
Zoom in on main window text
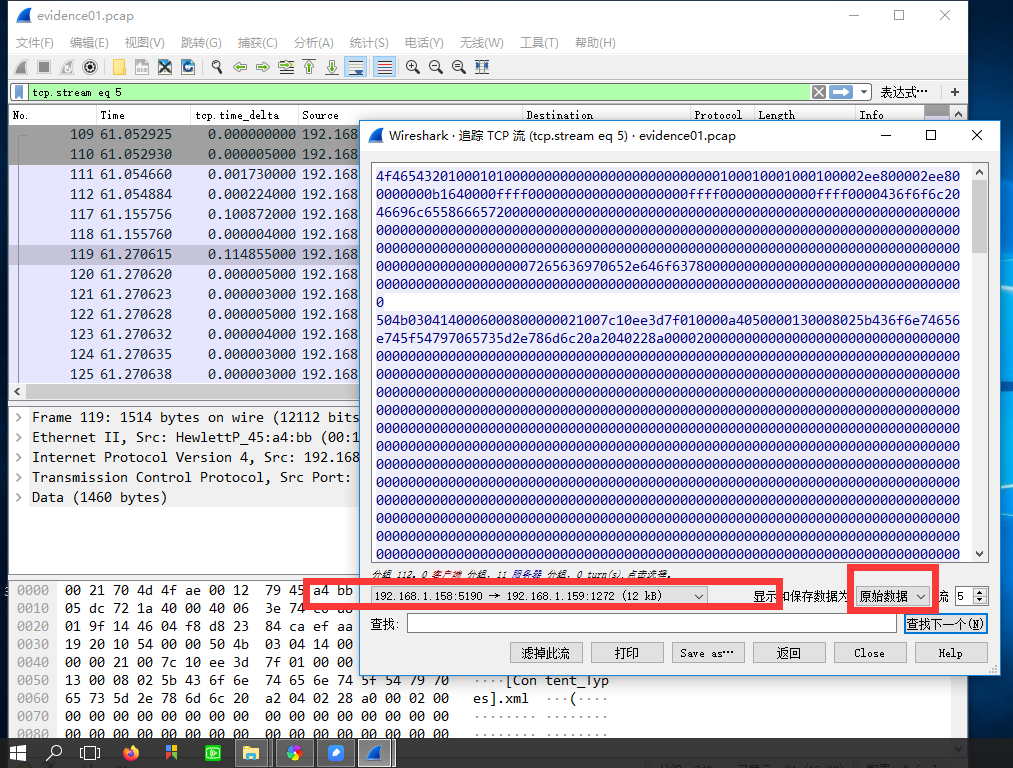pyautogui.click(x=413, y=67)
